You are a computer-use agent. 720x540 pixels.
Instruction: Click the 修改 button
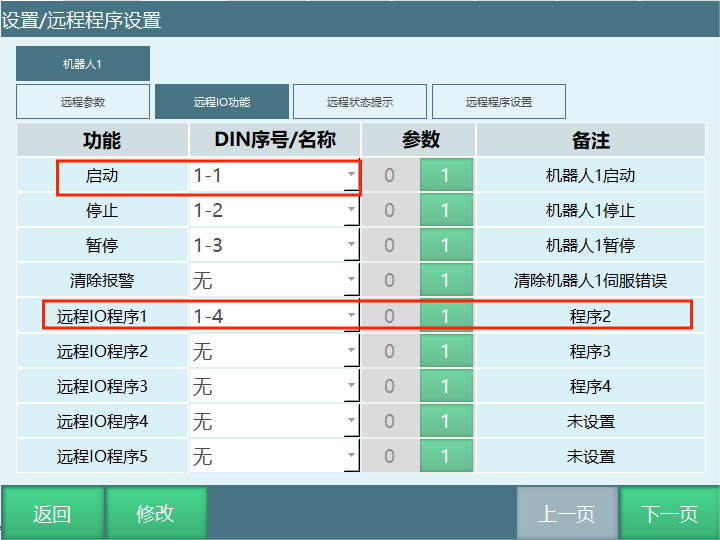(x=156, y=514)
